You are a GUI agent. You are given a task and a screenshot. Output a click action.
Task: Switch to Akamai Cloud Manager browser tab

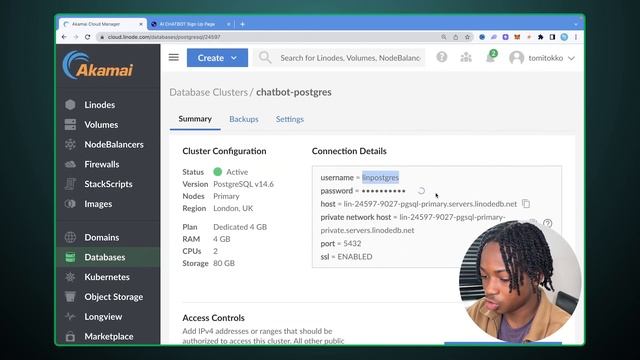(101, 24)
